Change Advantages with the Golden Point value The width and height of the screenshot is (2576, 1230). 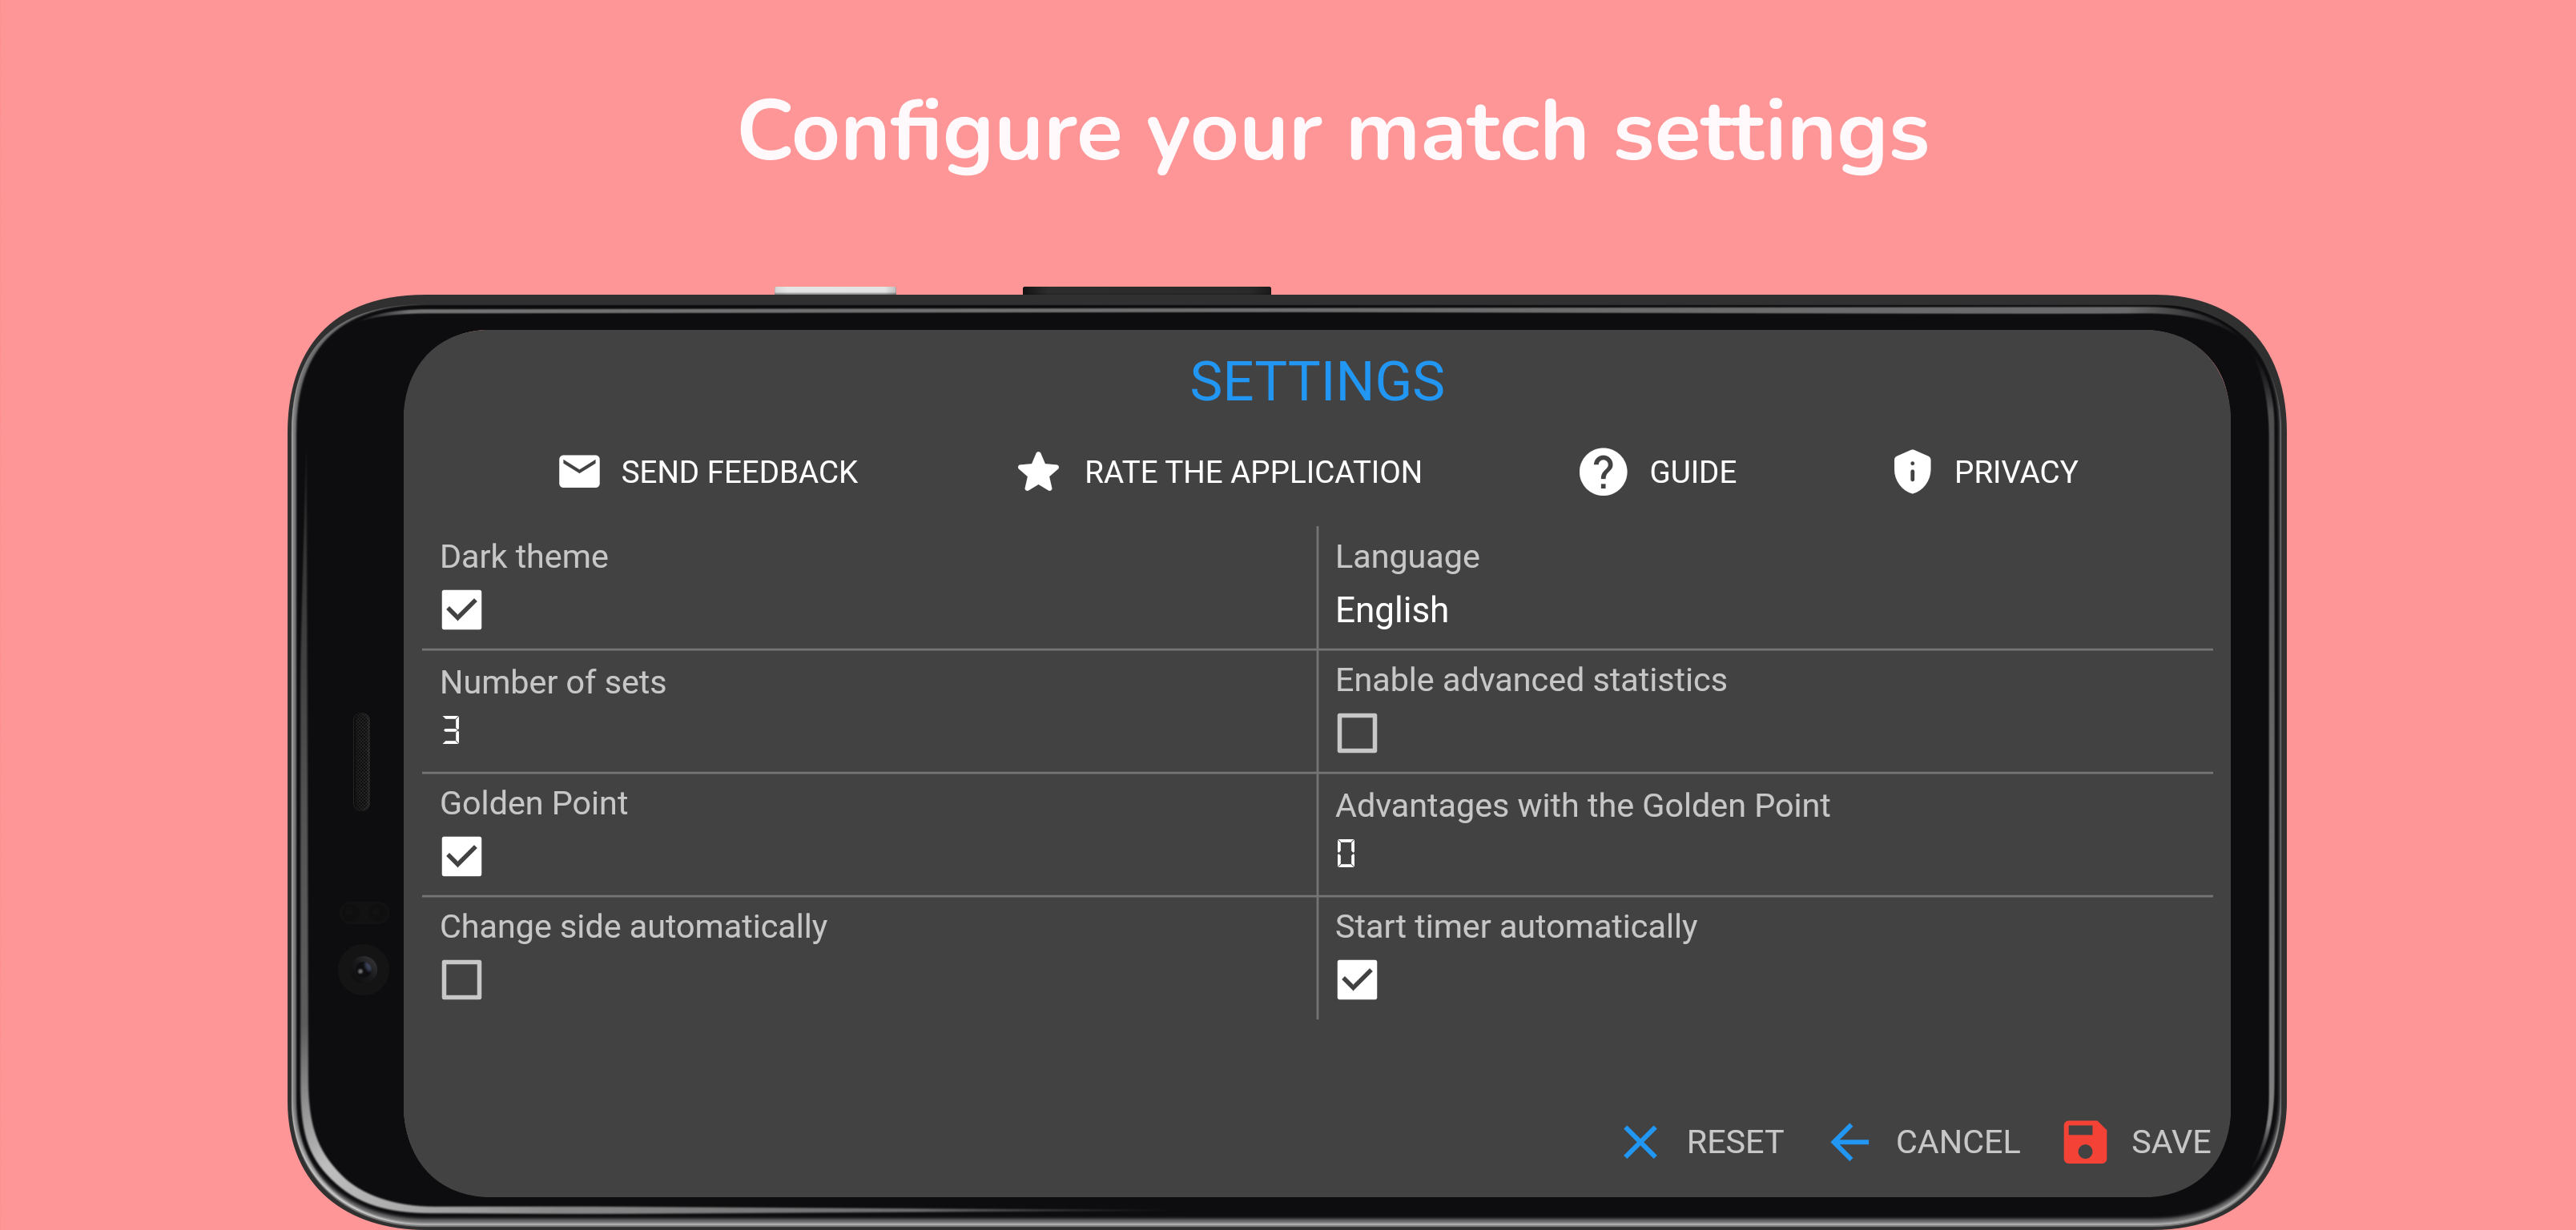pos(1346,853)
